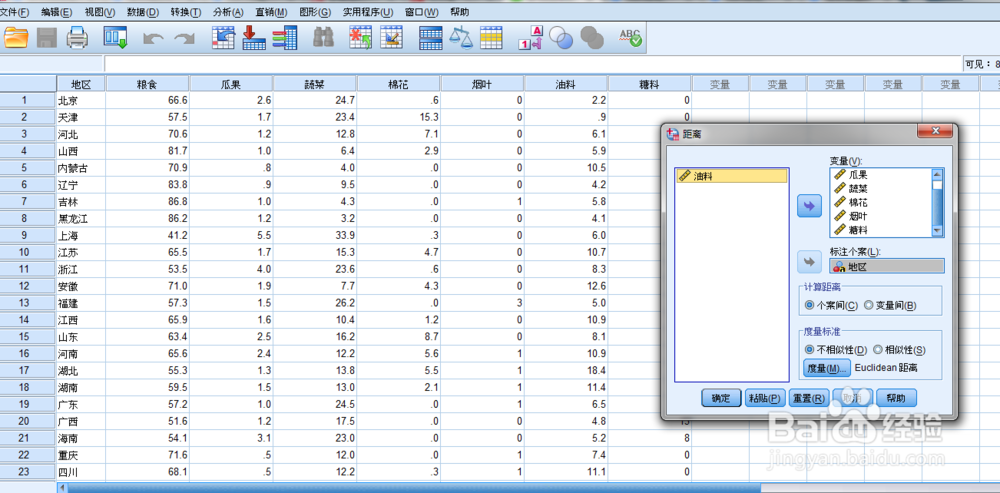Select the 烟叶 column header
Viewport: 1000px width, 493px height.
[x=482, y=84]
